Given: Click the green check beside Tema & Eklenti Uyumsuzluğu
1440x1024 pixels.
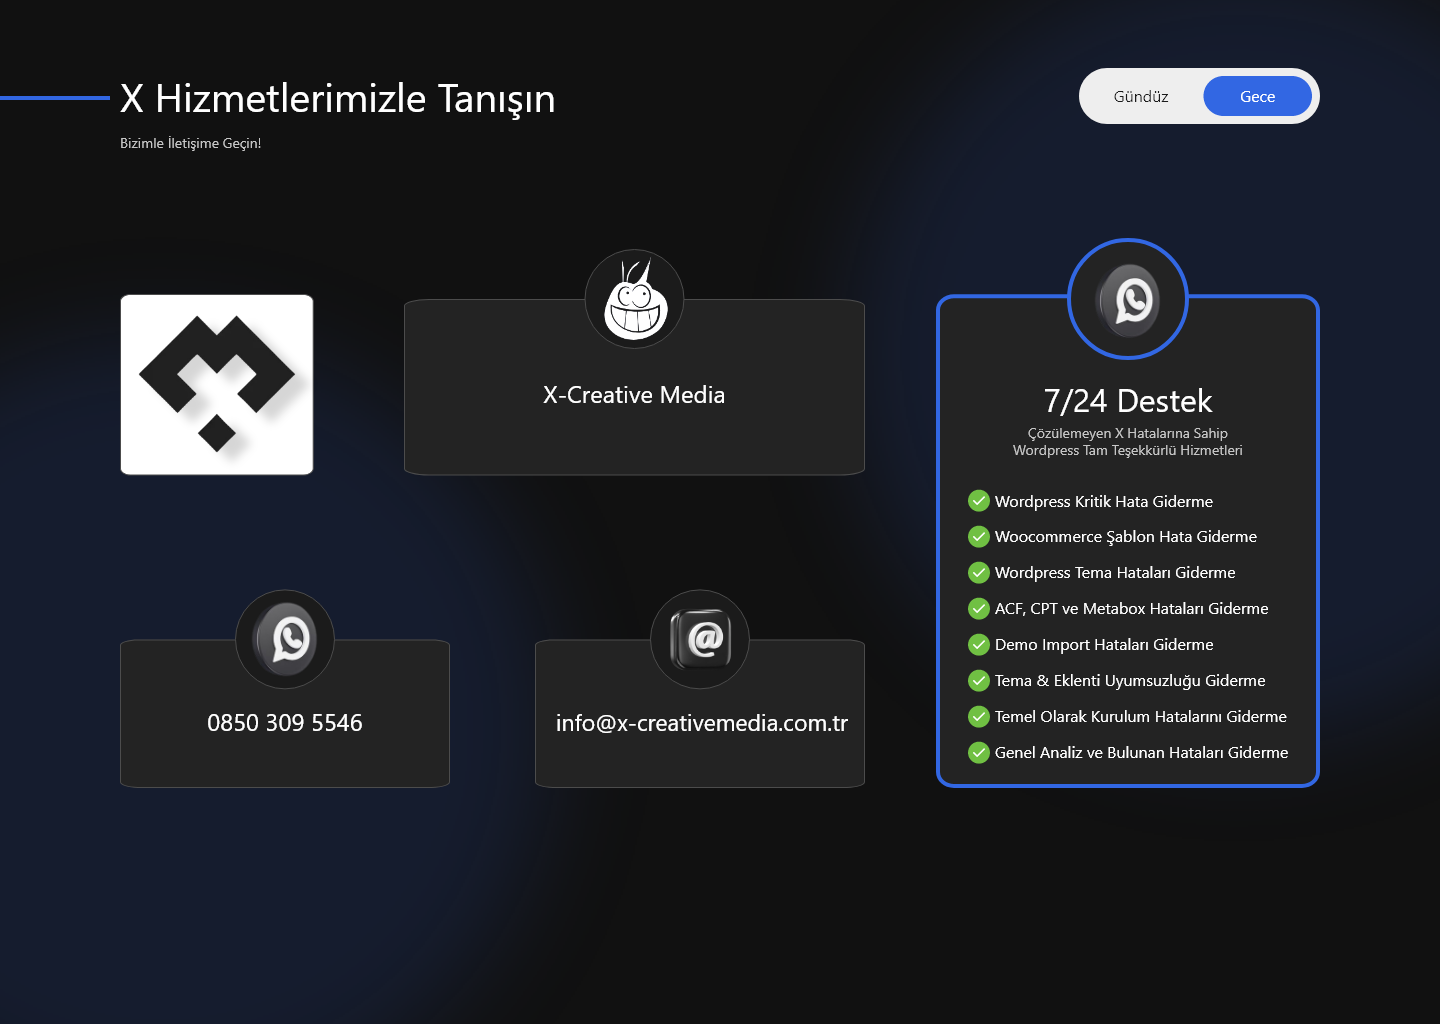Looking at the screenshot, I should point(979,681).
